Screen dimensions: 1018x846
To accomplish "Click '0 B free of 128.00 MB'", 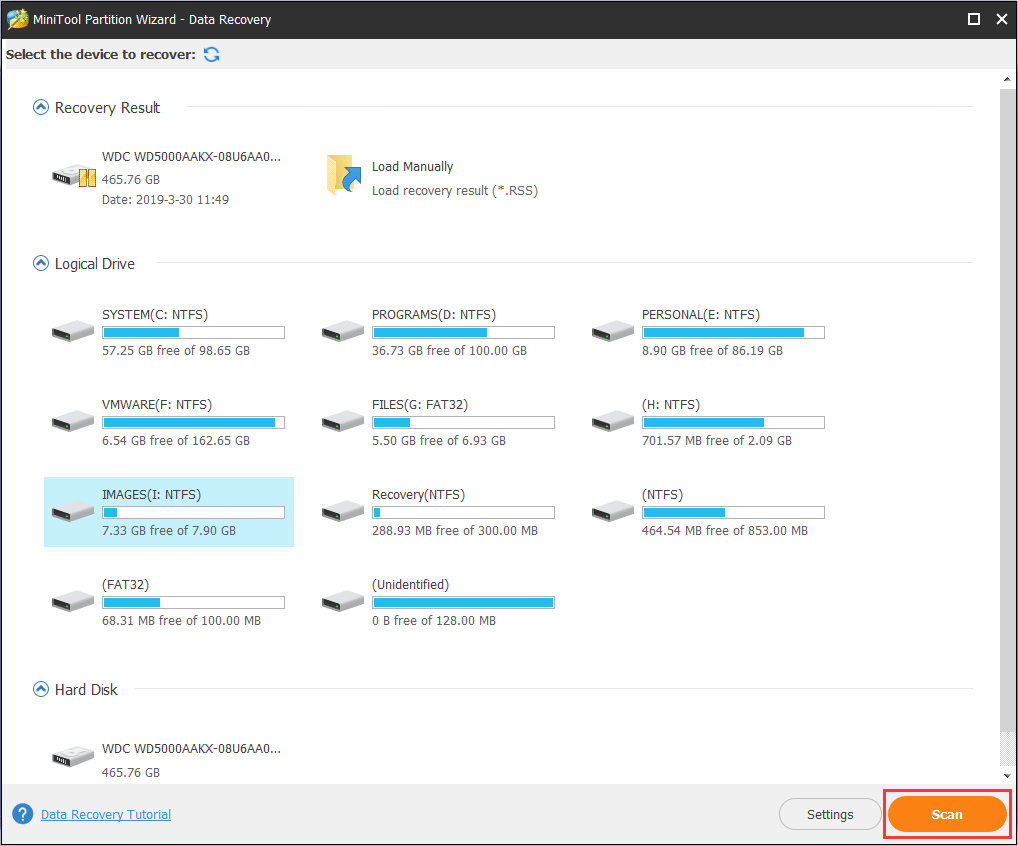I will point(434,621).
